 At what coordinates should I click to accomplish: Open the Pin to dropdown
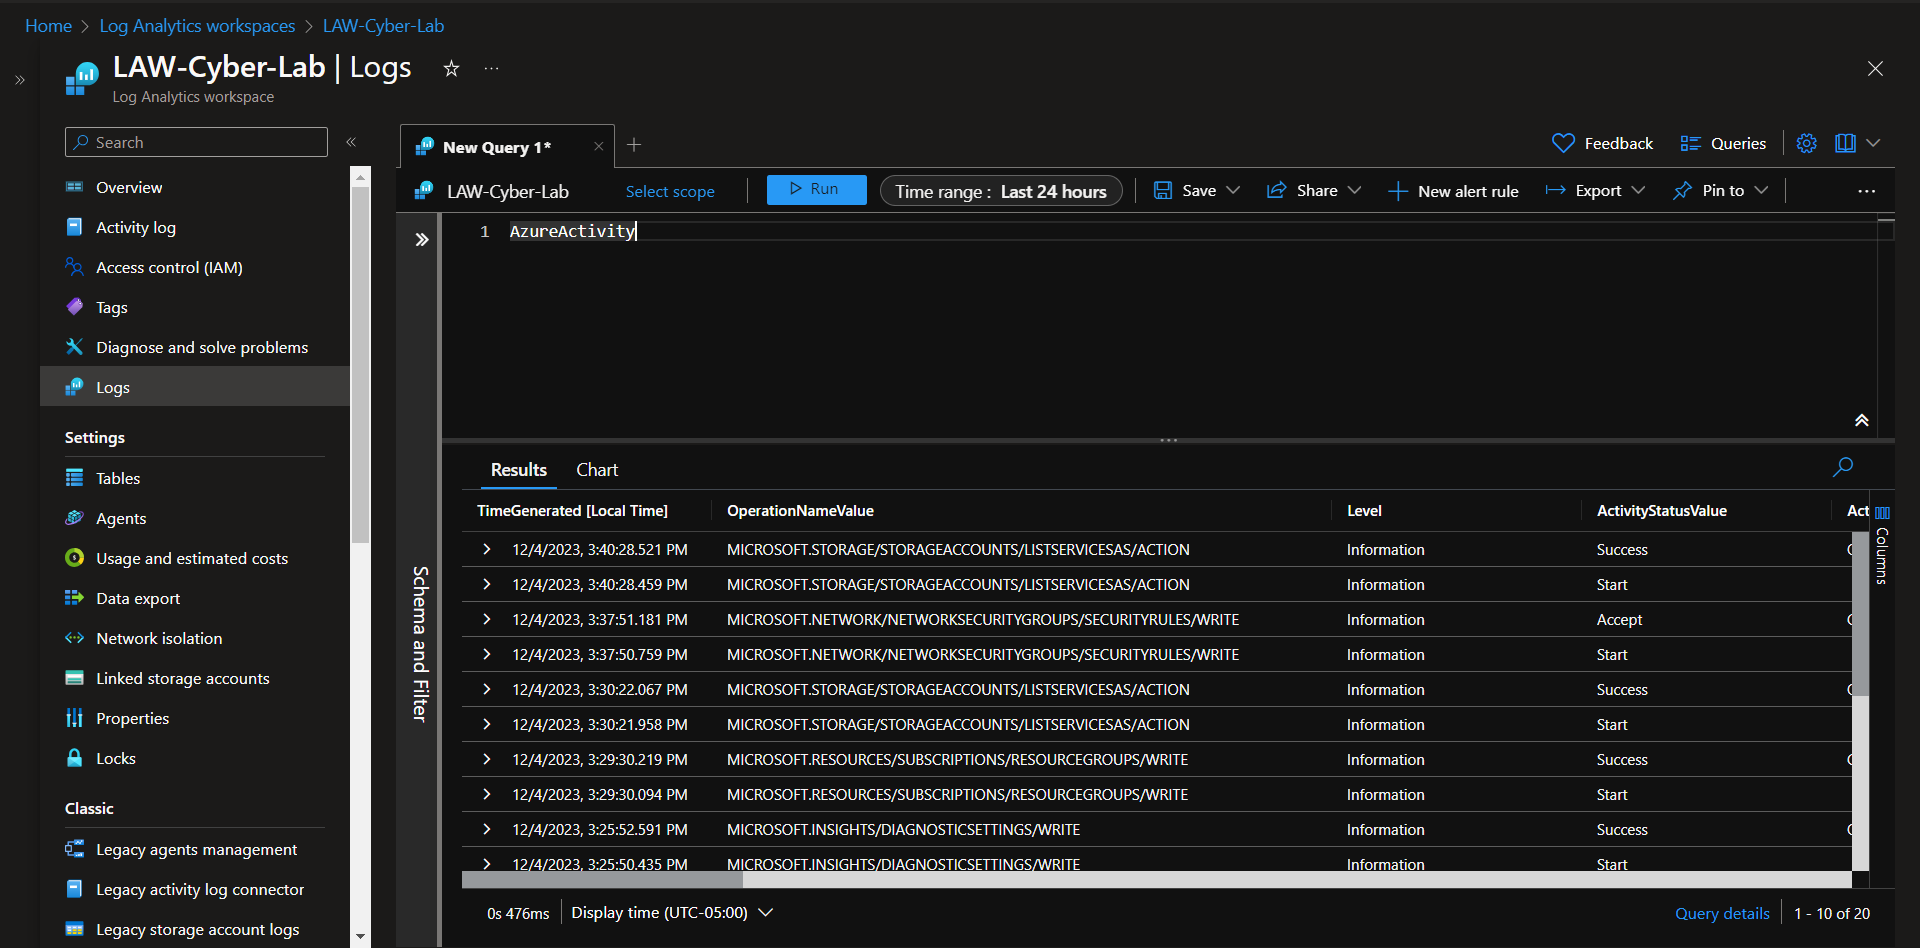[1720, 190]
